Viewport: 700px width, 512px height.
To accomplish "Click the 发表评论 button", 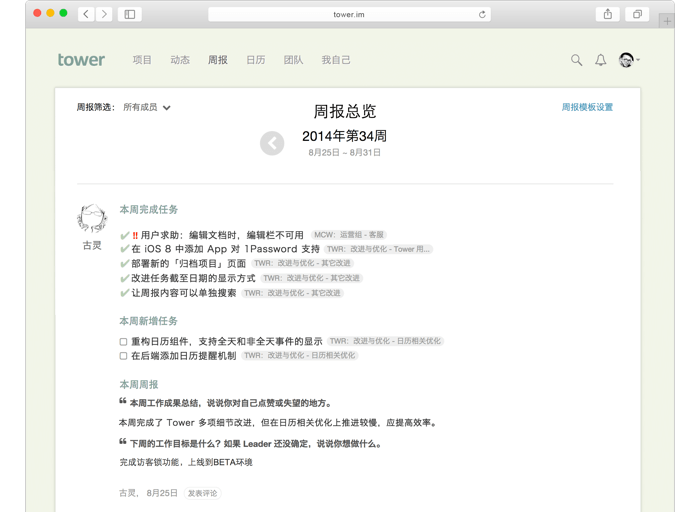I will [202, 493].
